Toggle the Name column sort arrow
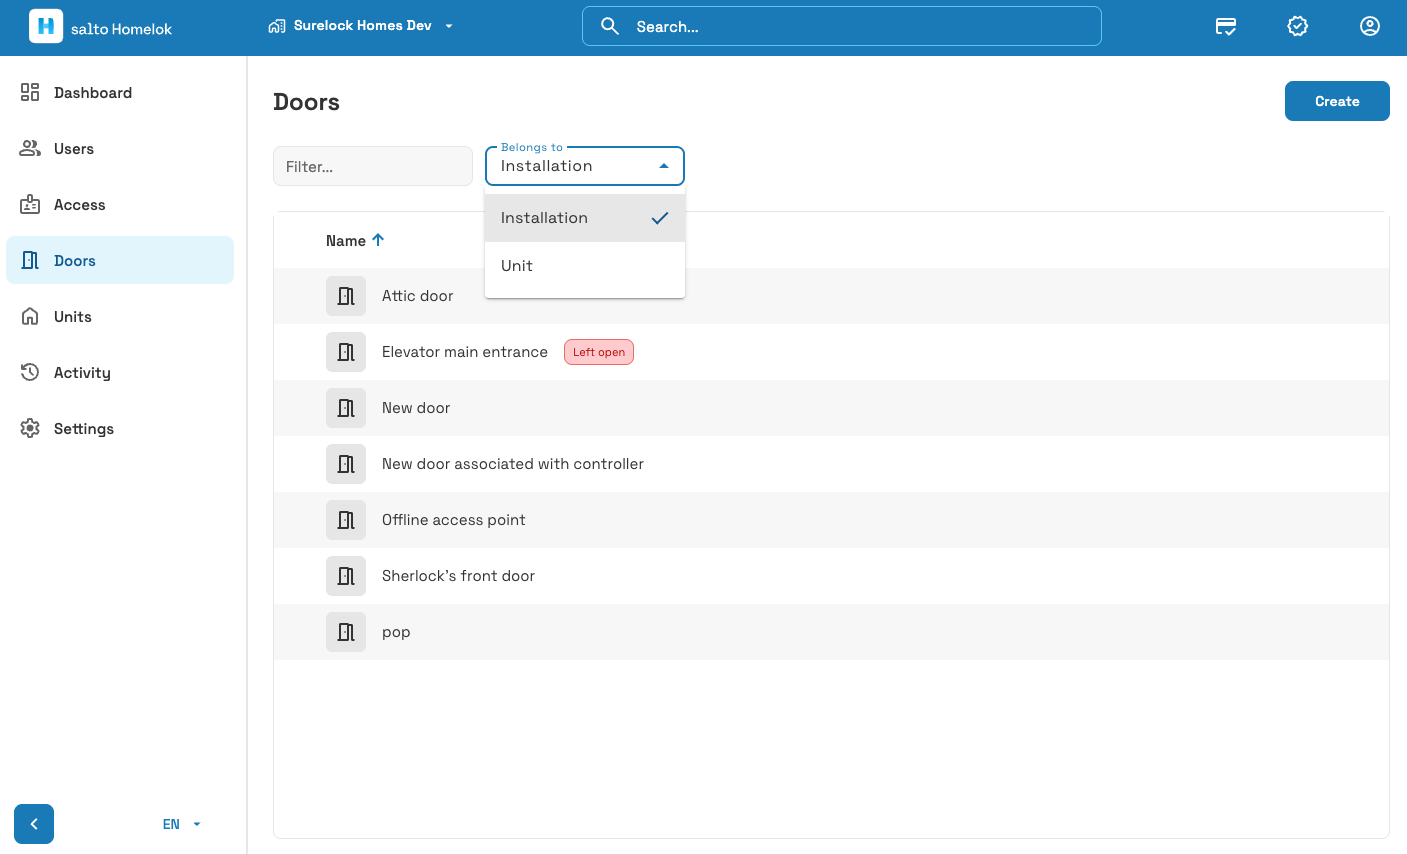Image resolution: width=1407 pixels, height=854 pixels. 378,240
